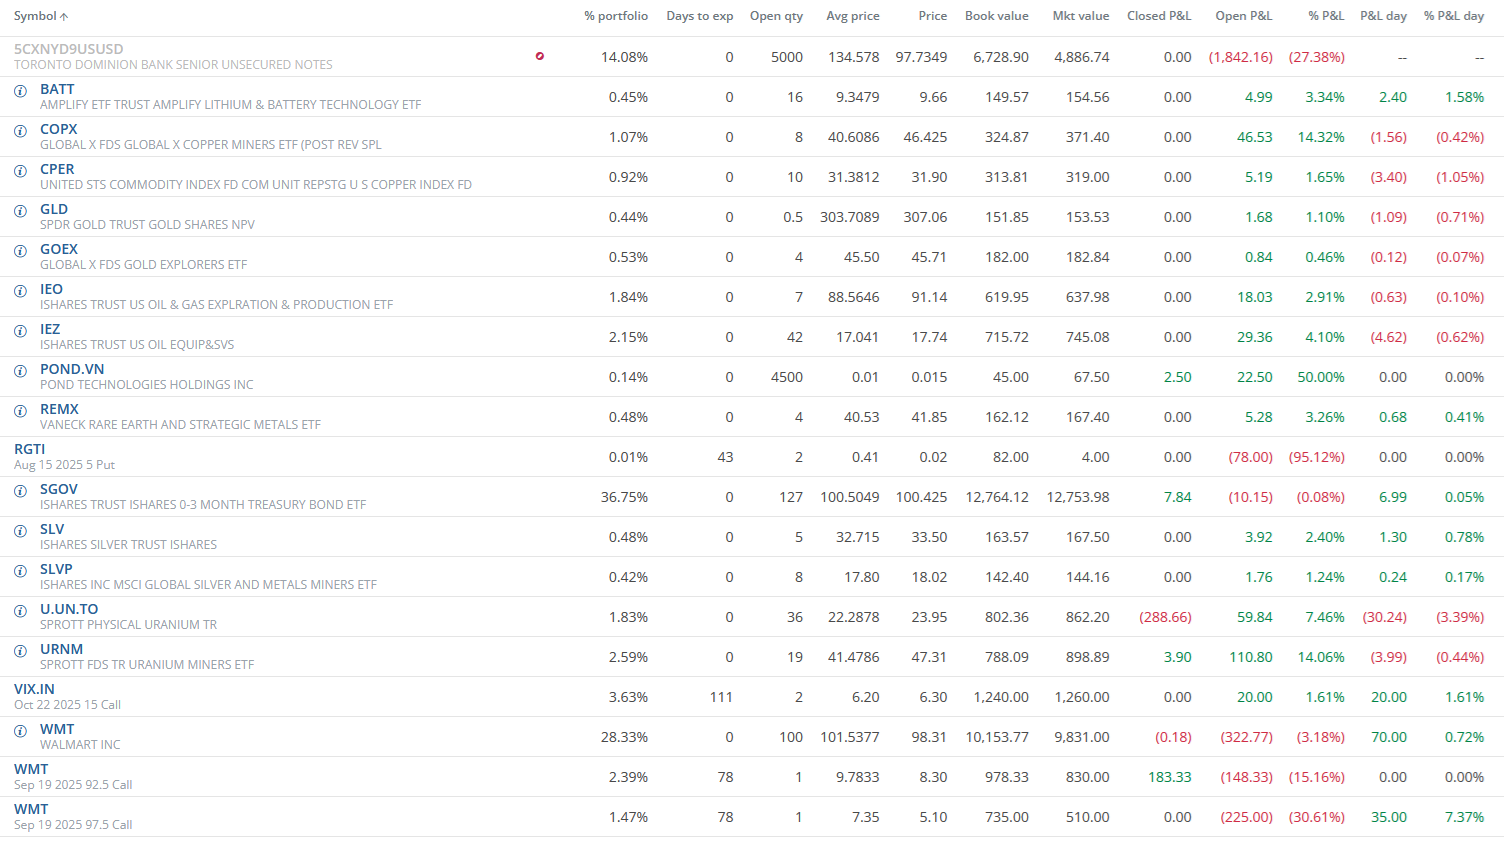Image resolution: width=1504 pixels, height=857 pixels.
Task: Show info for IEO via icon
Action: point(20,291)
